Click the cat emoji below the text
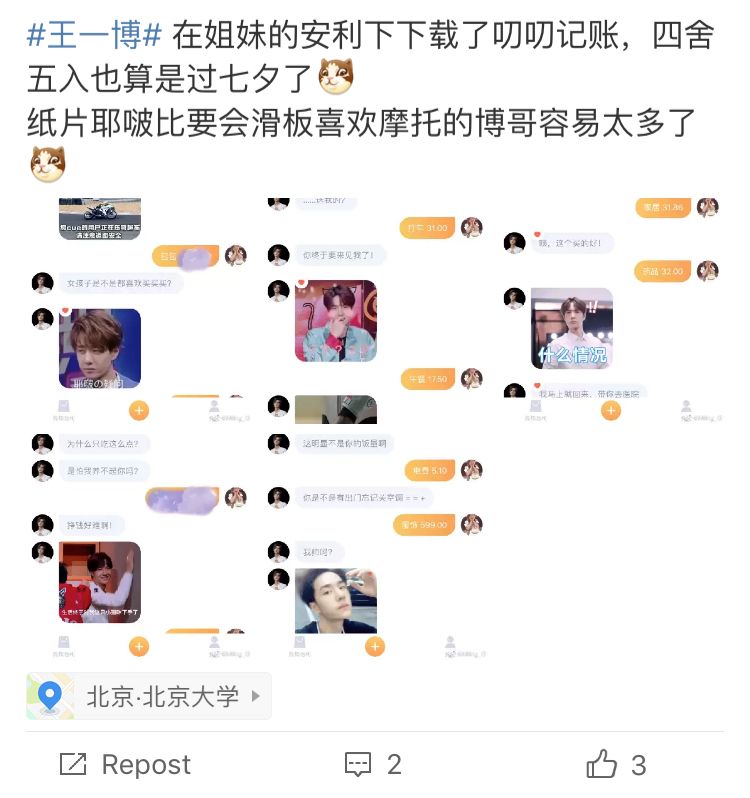The image size is (750, 798). point(48,164)
